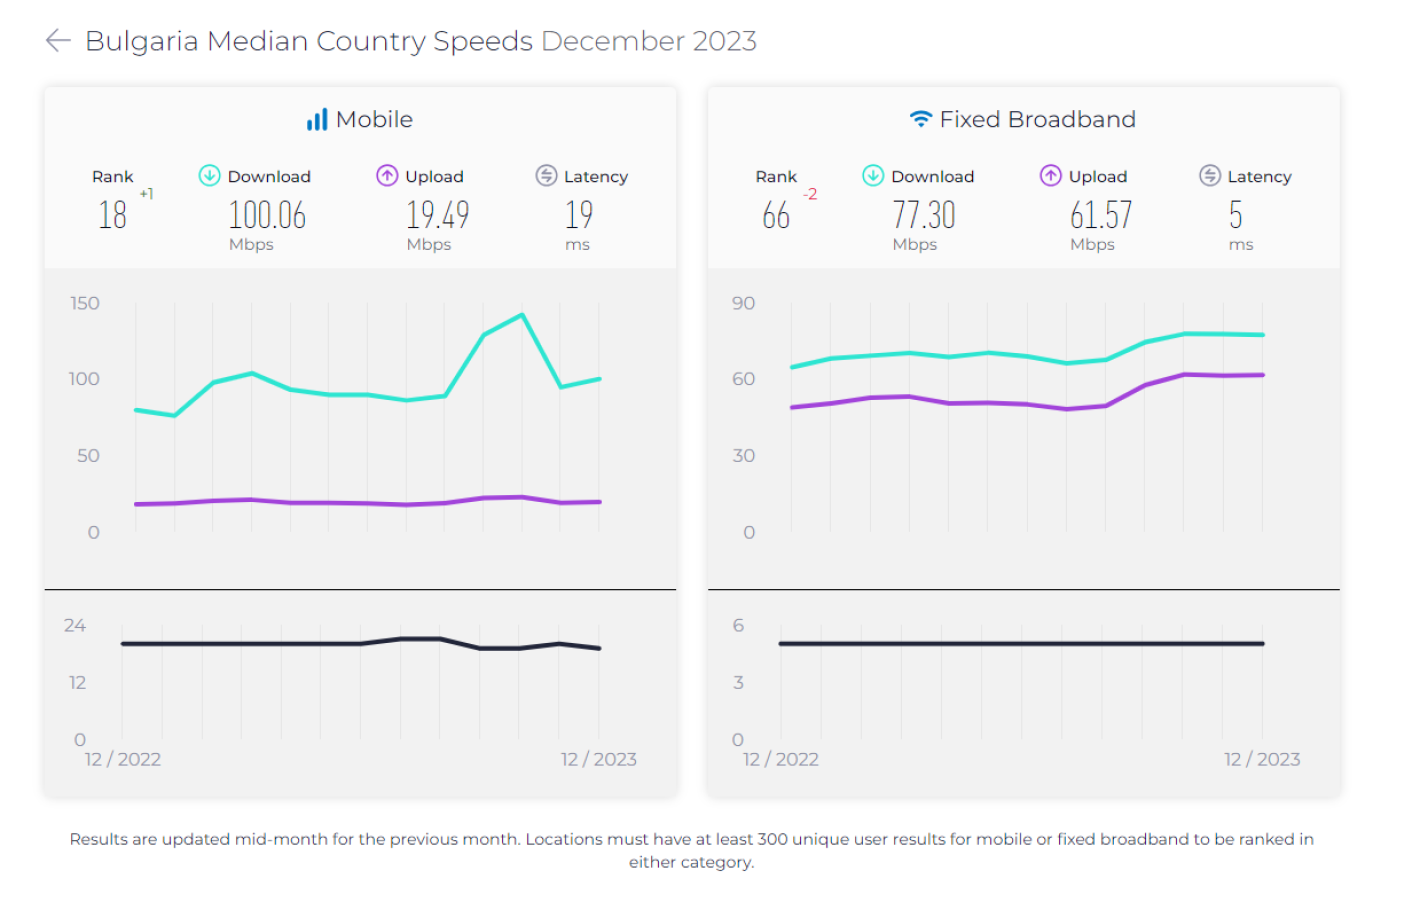
Task: Click the Mobile Upload arrow icon
Action: 387,175
